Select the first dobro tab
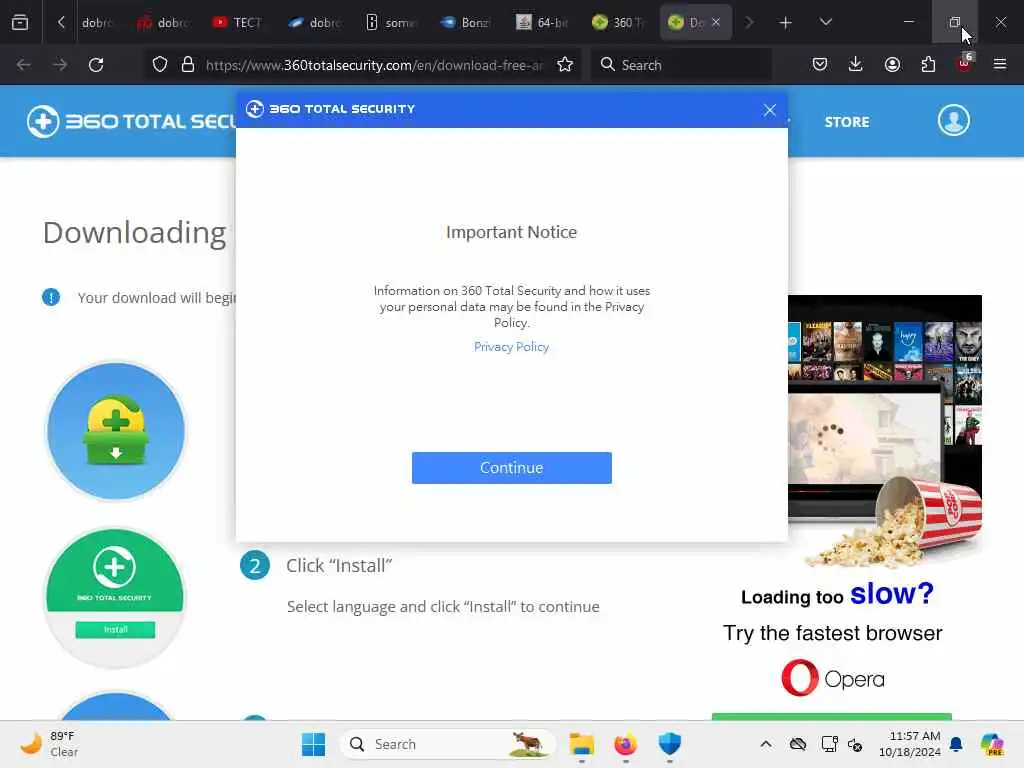The image size is (1024, 768). click(97, 23)
